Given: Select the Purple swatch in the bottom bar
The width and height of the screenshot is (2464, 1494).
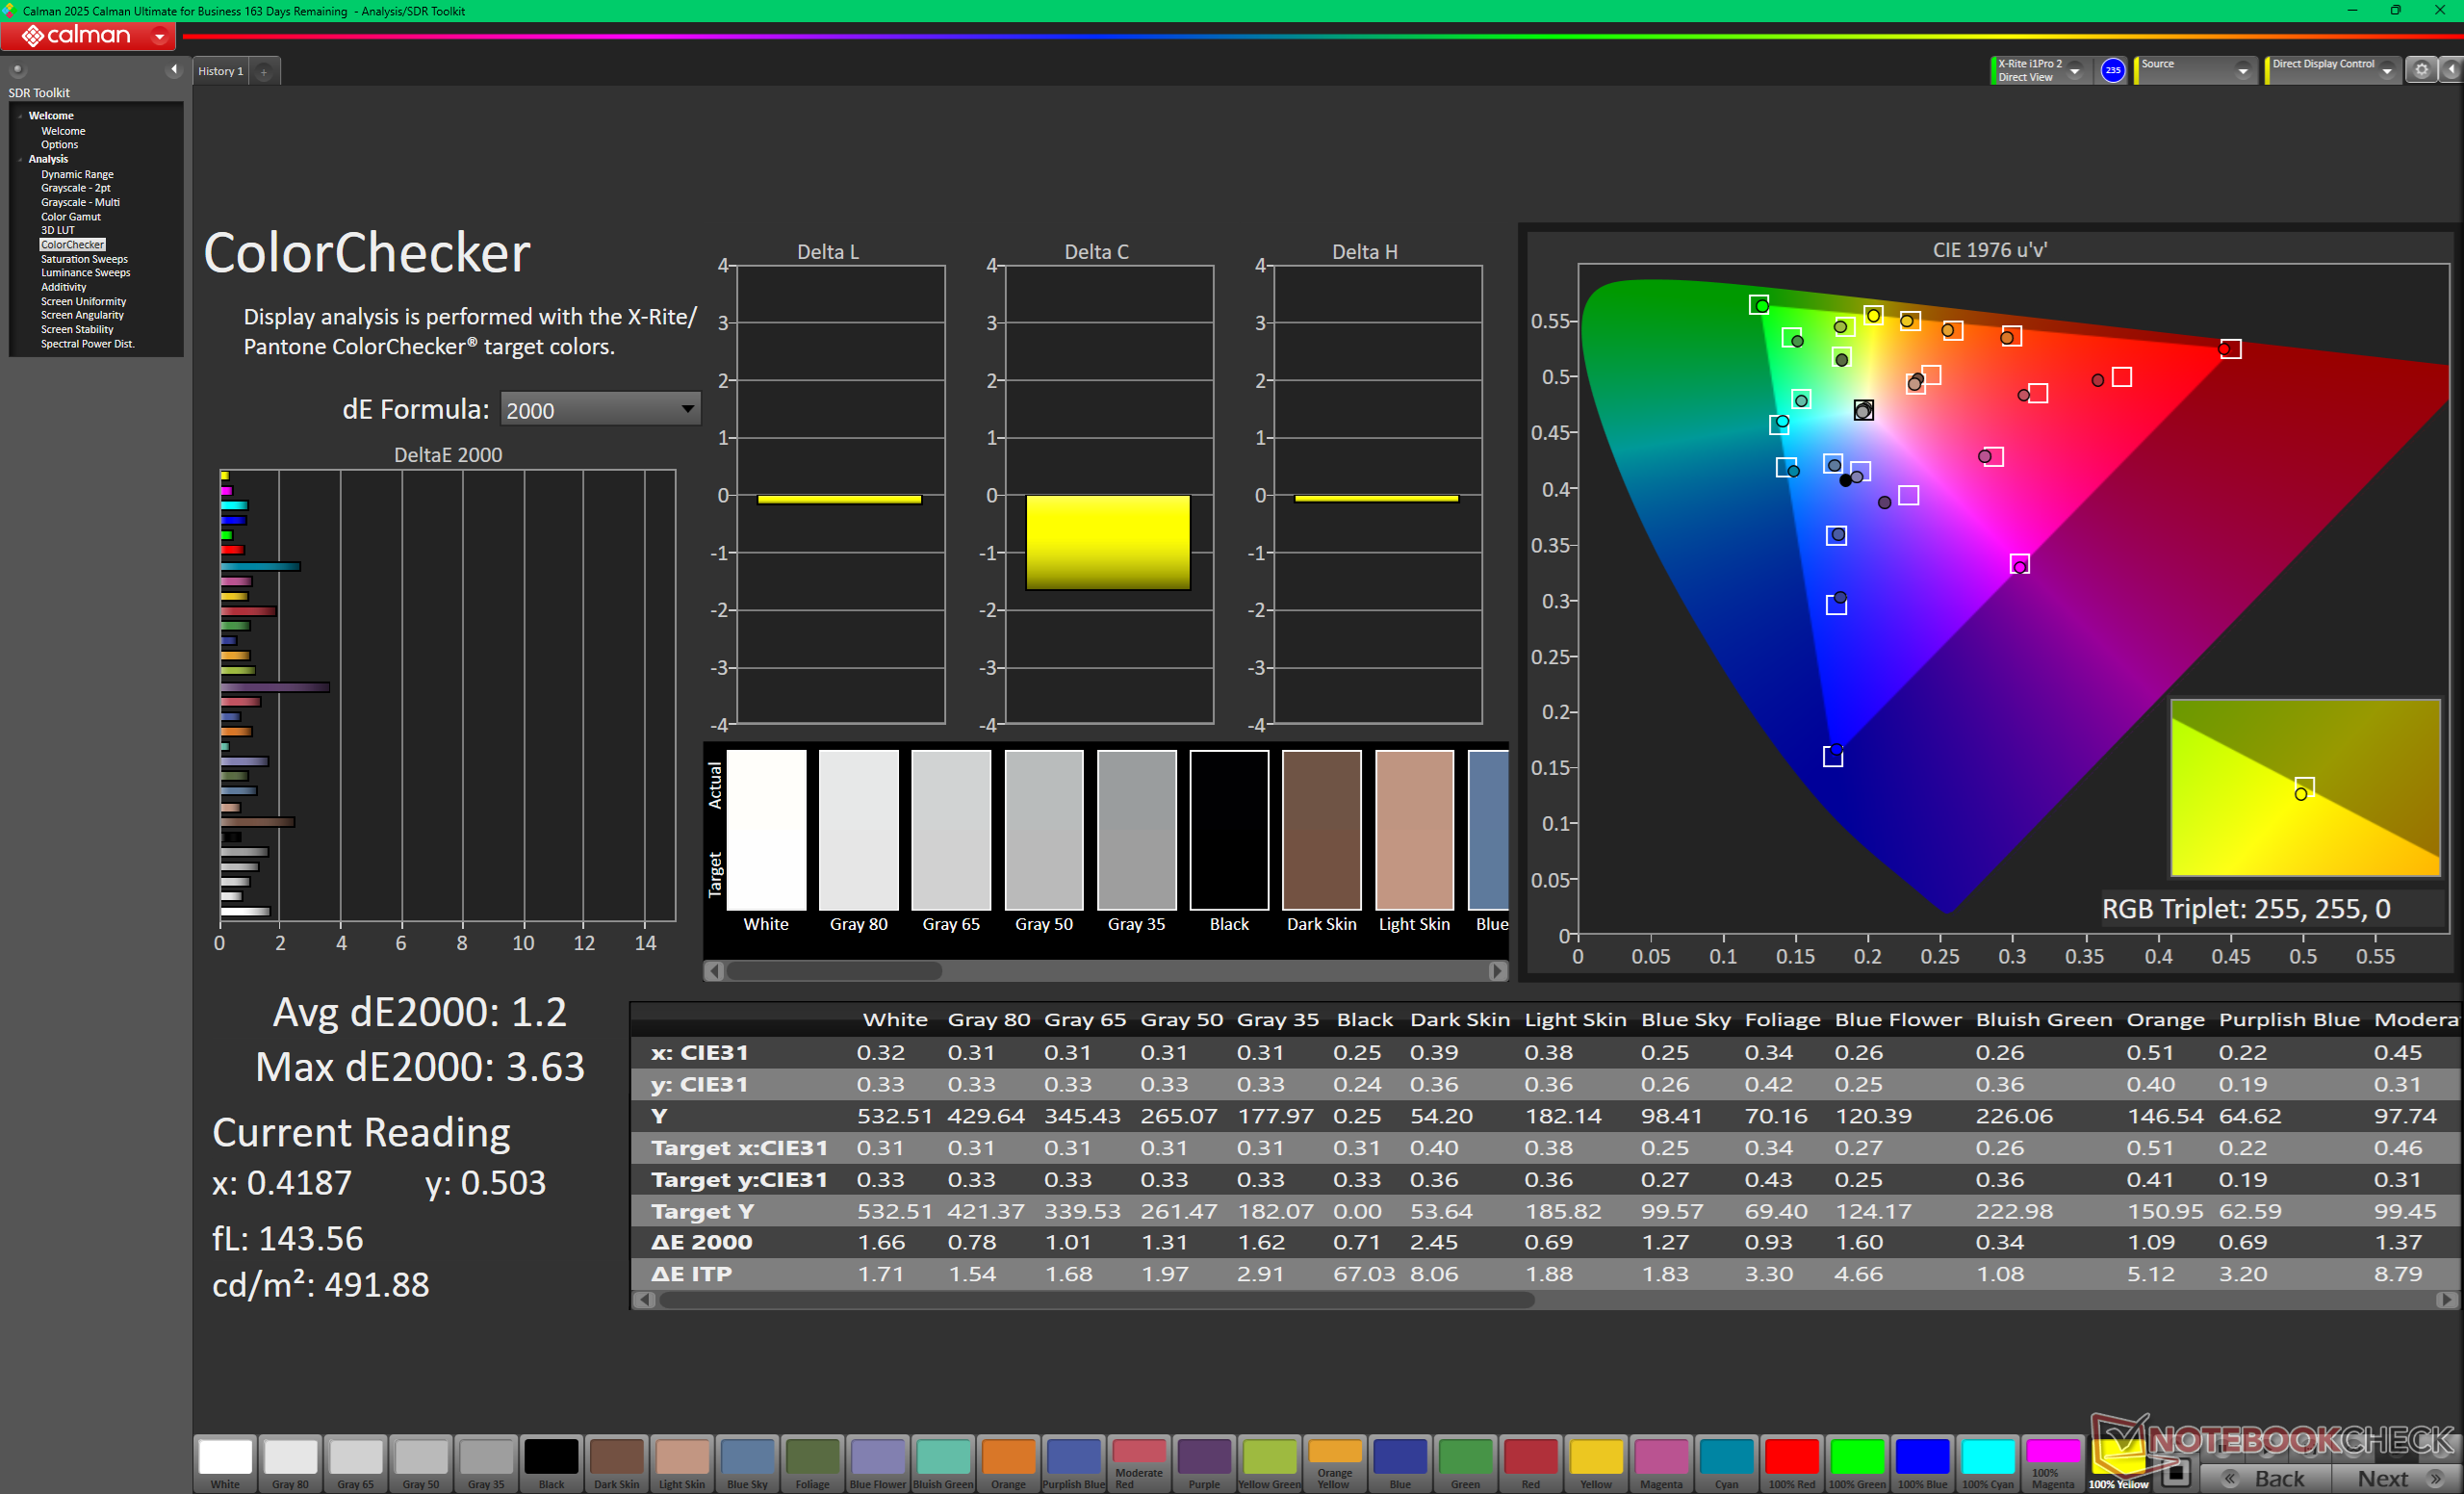Looking at the screenshot, I should click(x=1204, y=1464).
